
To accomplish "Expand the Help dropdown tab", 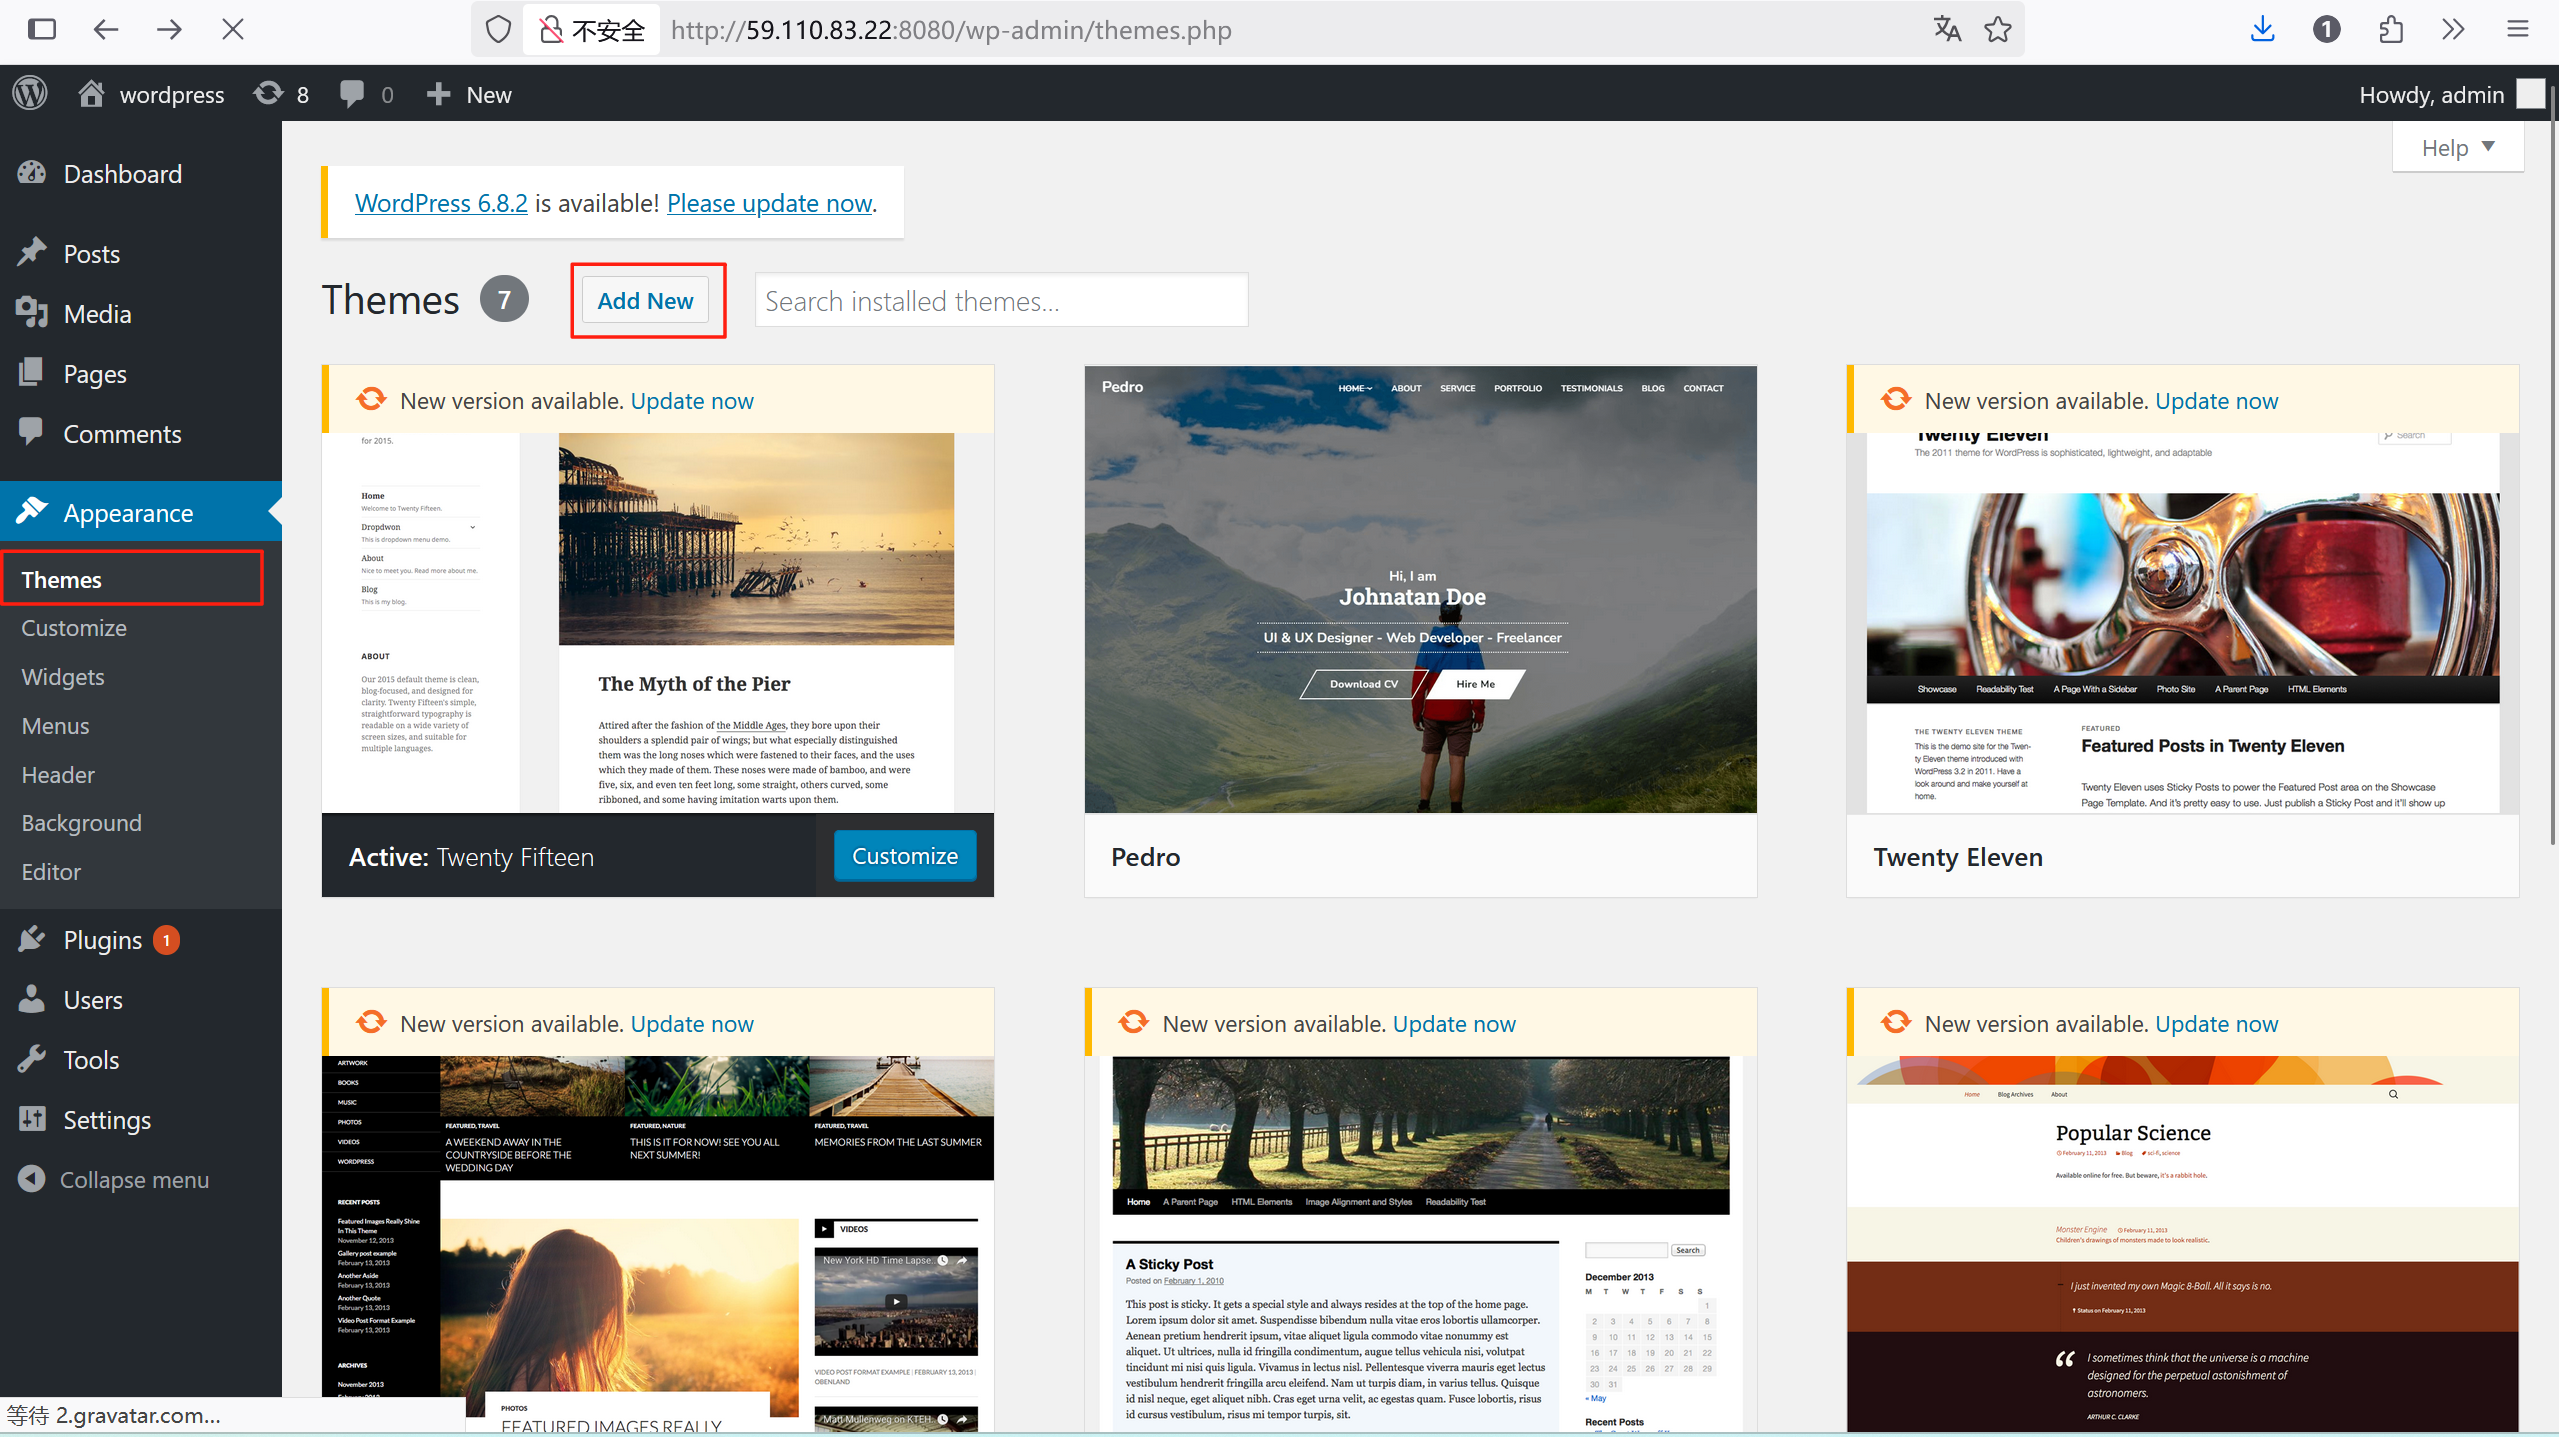I will click(2457, 147).
